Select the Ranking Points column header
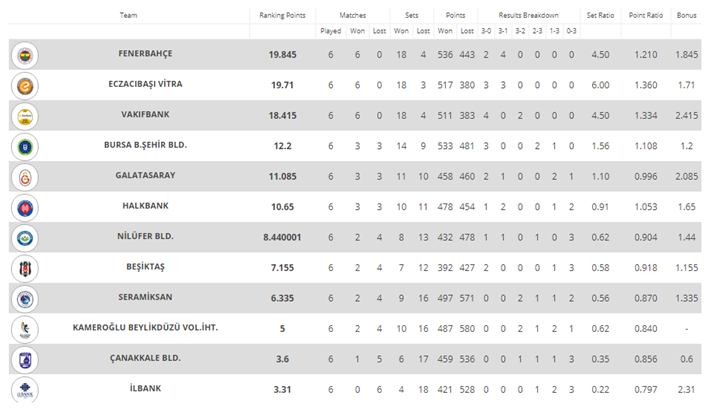 tap(282, 15)
